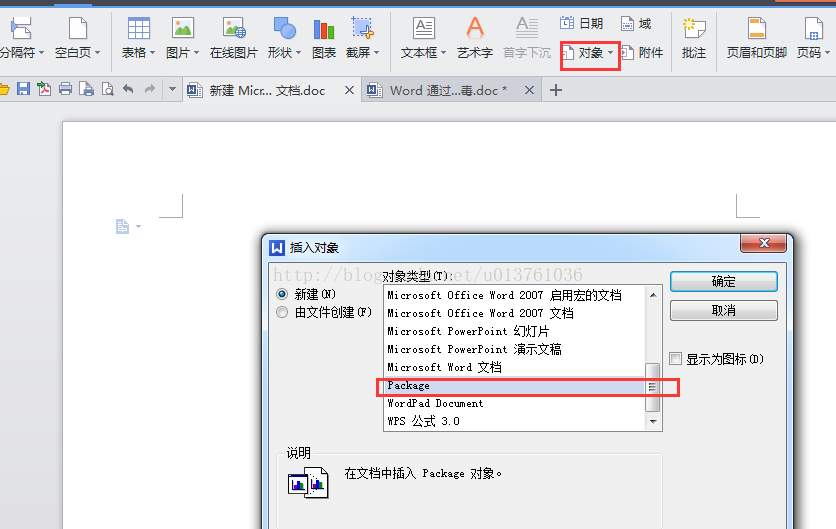Insert date into document
The height and width of the screenshot is (529, 836).
(581, 23)
